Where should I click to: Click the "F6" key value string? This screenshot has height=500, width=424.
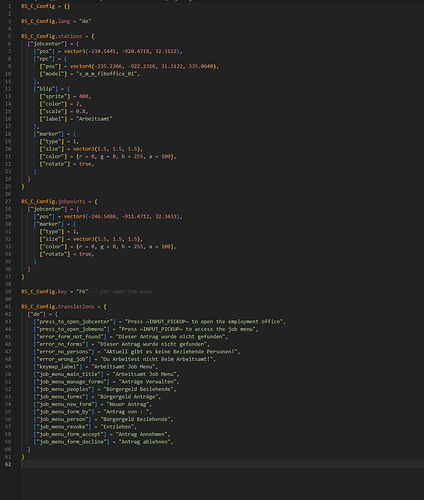(x=82, y=292)
